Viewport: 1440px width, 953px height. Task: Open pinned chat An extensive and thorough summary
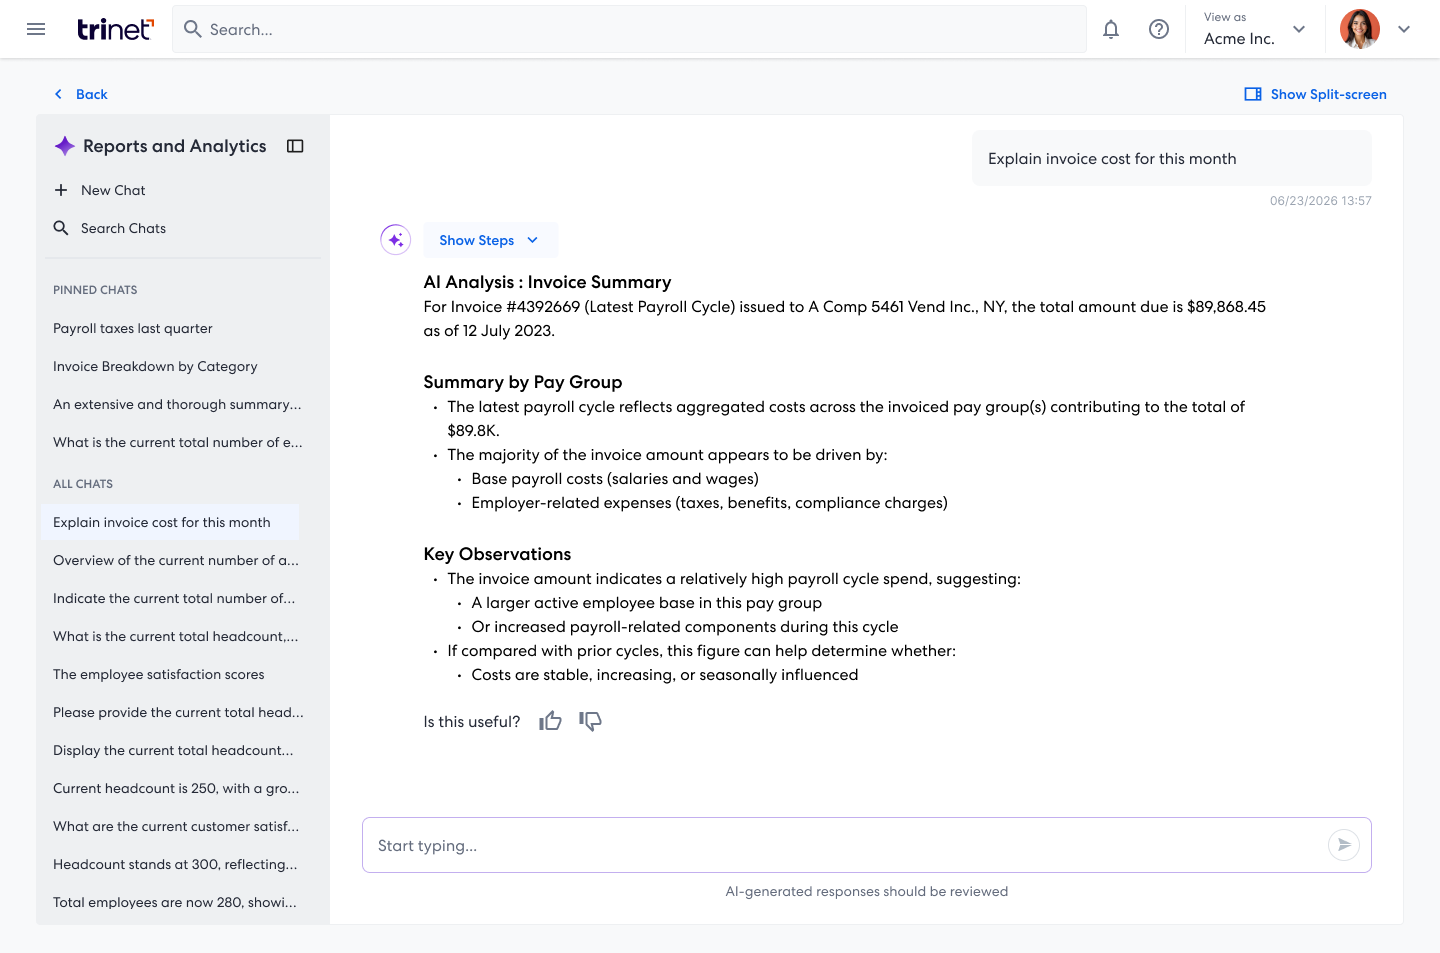177,404
